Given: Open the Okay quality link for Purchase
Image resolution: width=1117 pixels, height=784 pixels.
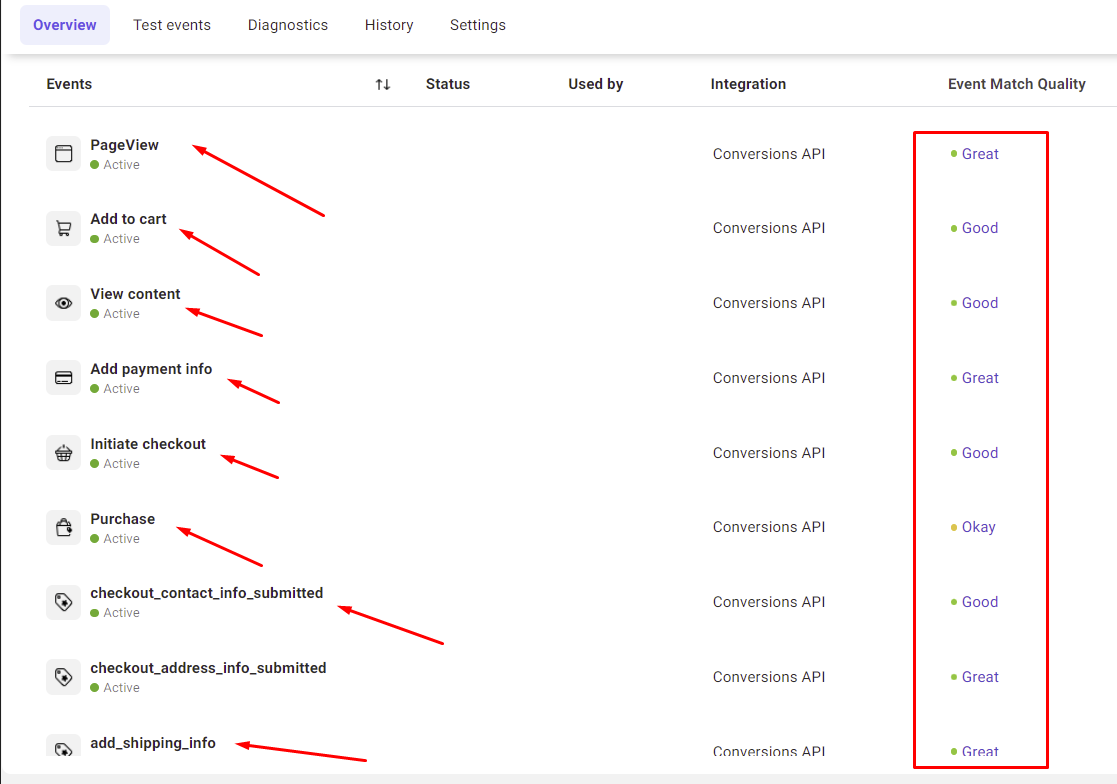Looking at the screenshot, I should [979, 527].
